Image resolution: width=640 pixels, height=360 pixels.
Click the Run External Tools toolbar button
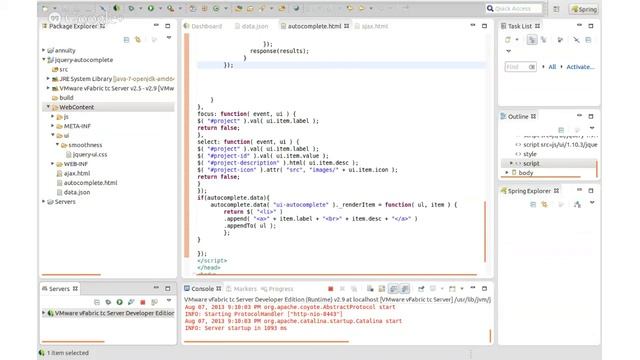click(x=170, y=8)
